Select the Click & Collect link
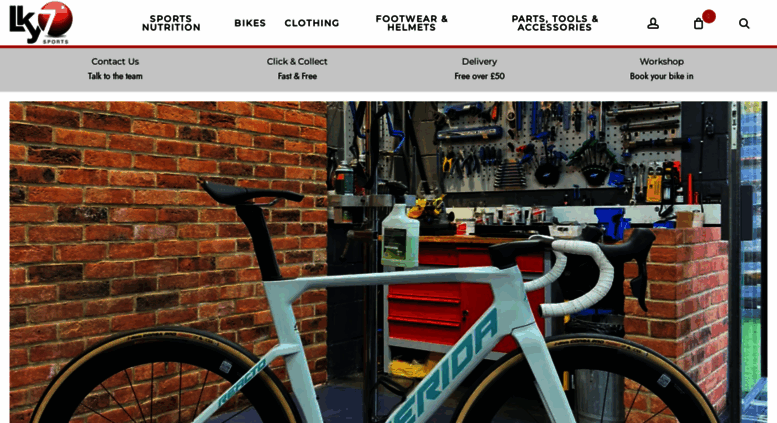This screenshot has width=777, height=423. point(297,61)
